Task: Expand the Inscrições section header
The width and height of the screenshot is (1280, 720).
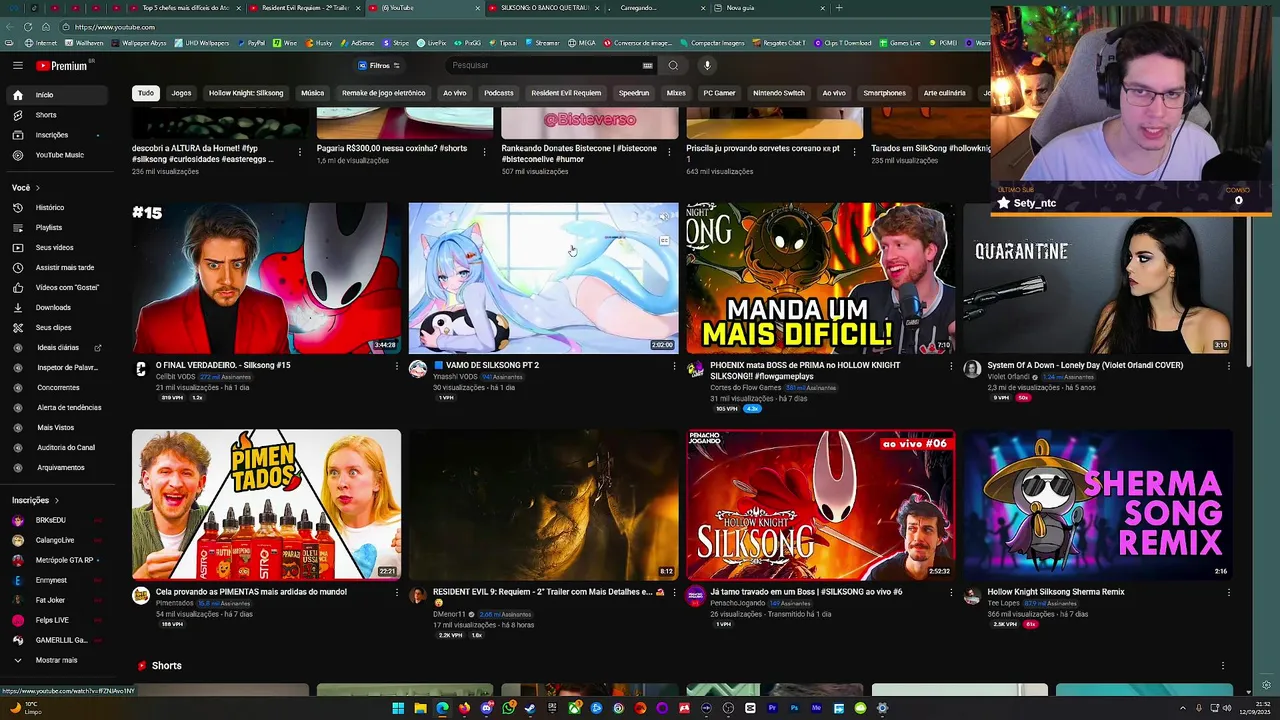Action: tap(35, 500)
